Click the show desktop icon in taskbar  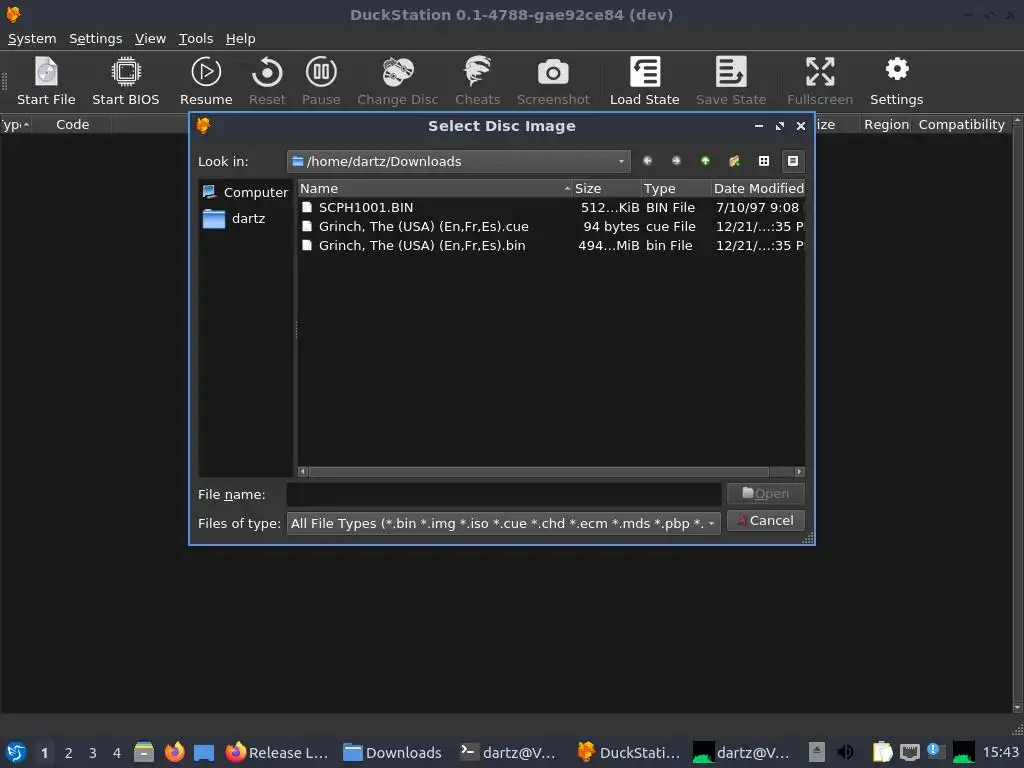coord(204,753)
